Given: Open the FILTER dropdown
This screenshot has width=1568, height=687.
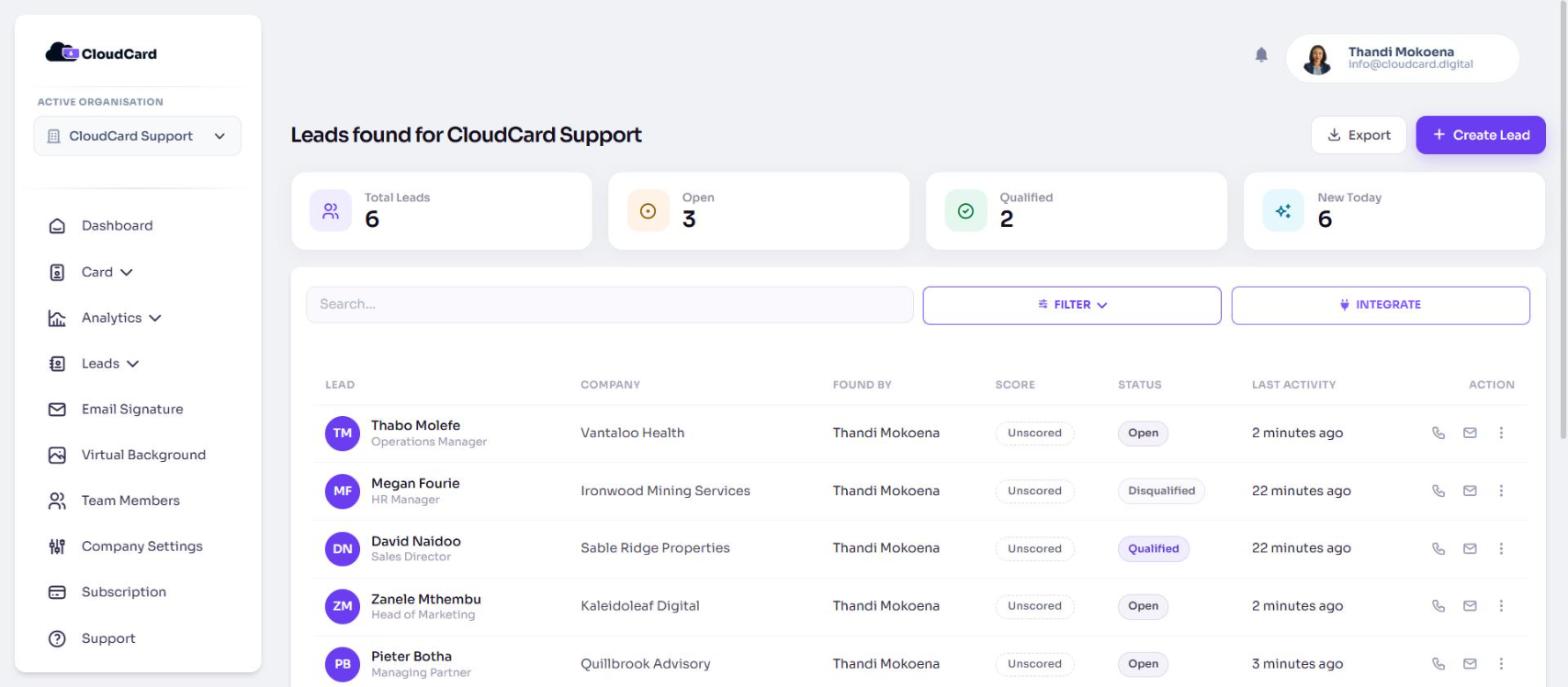Looking at the screenshot, I should click(1072, 305).
